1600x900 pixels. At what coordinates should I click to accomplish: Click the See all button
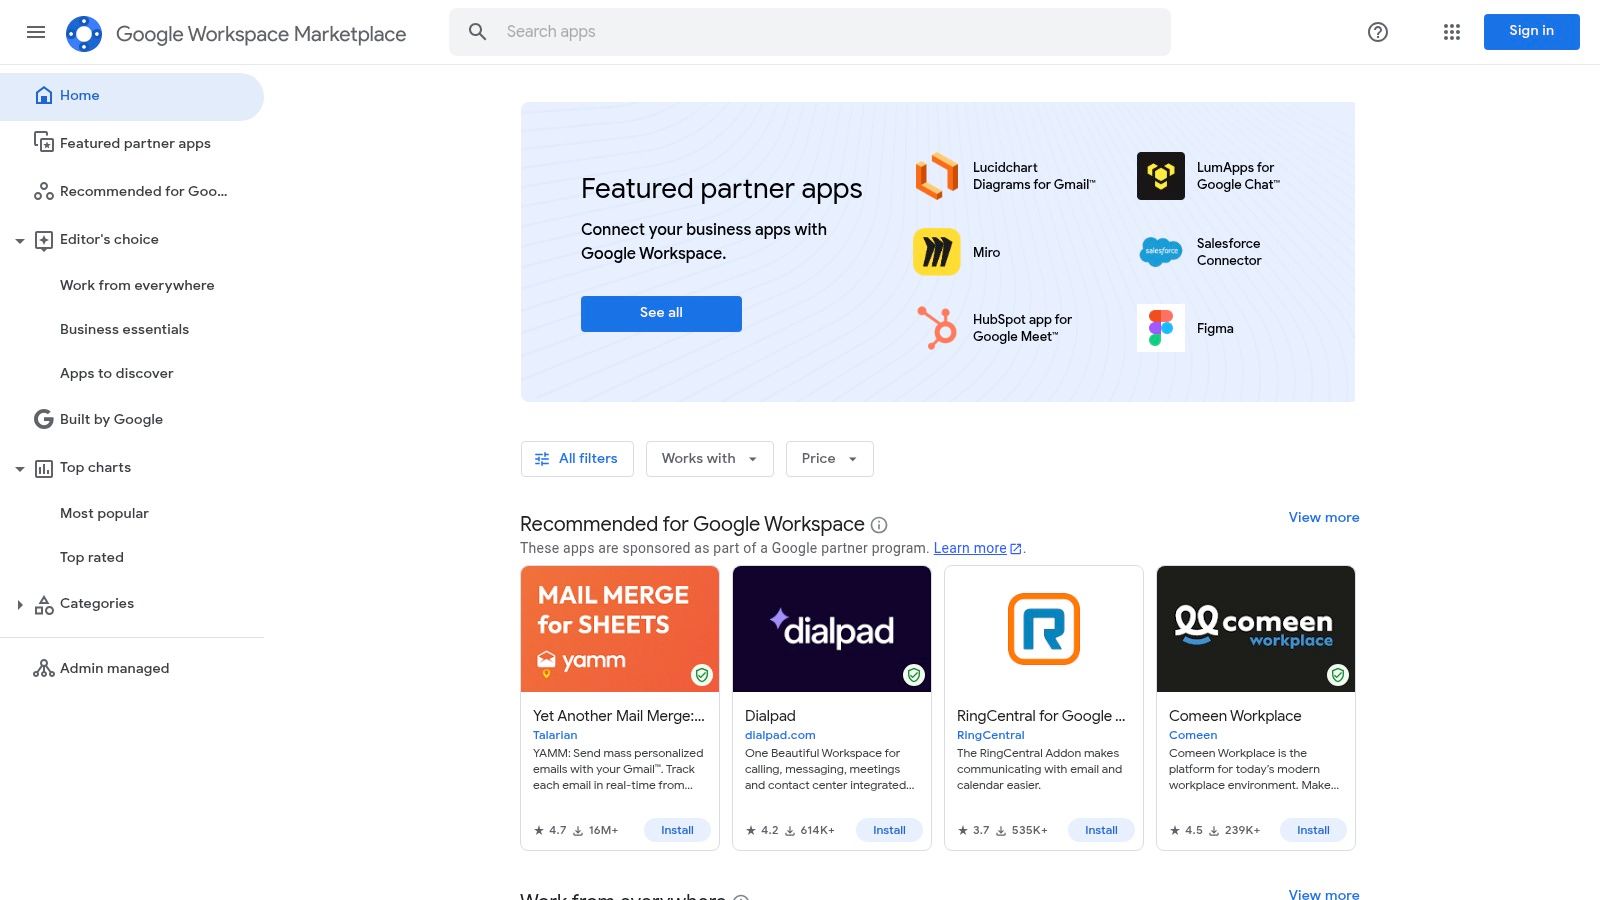(661, 313)
